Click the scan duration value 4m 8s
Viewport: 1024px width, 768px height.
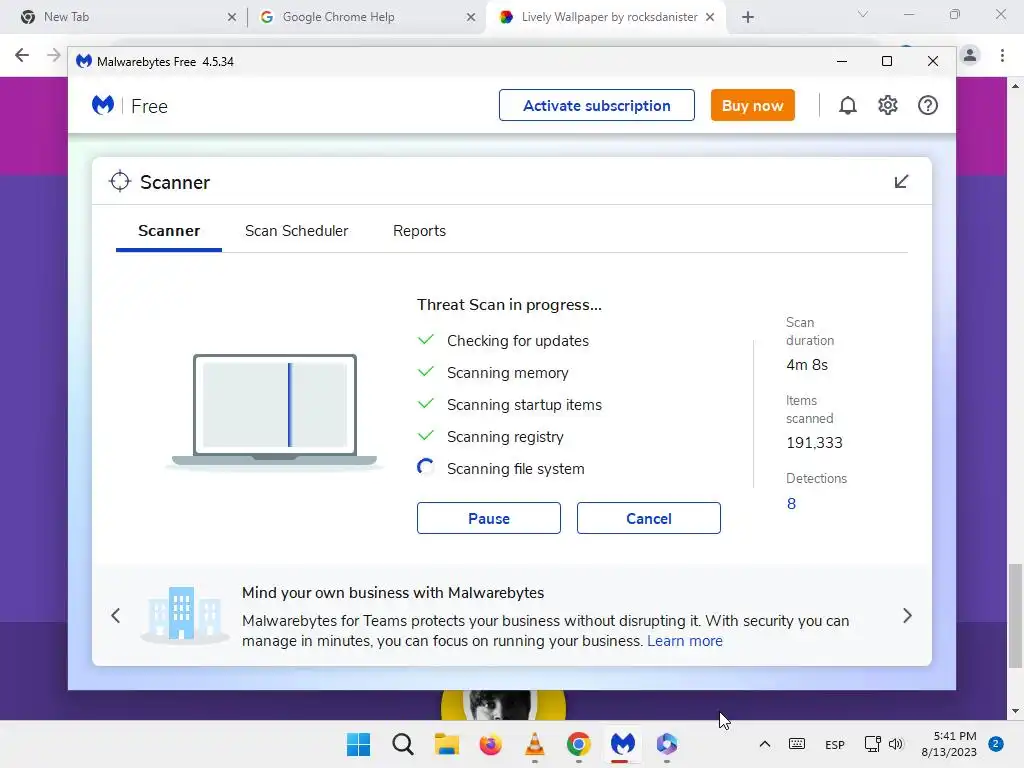pyautogui.click(x=807, y=365)
